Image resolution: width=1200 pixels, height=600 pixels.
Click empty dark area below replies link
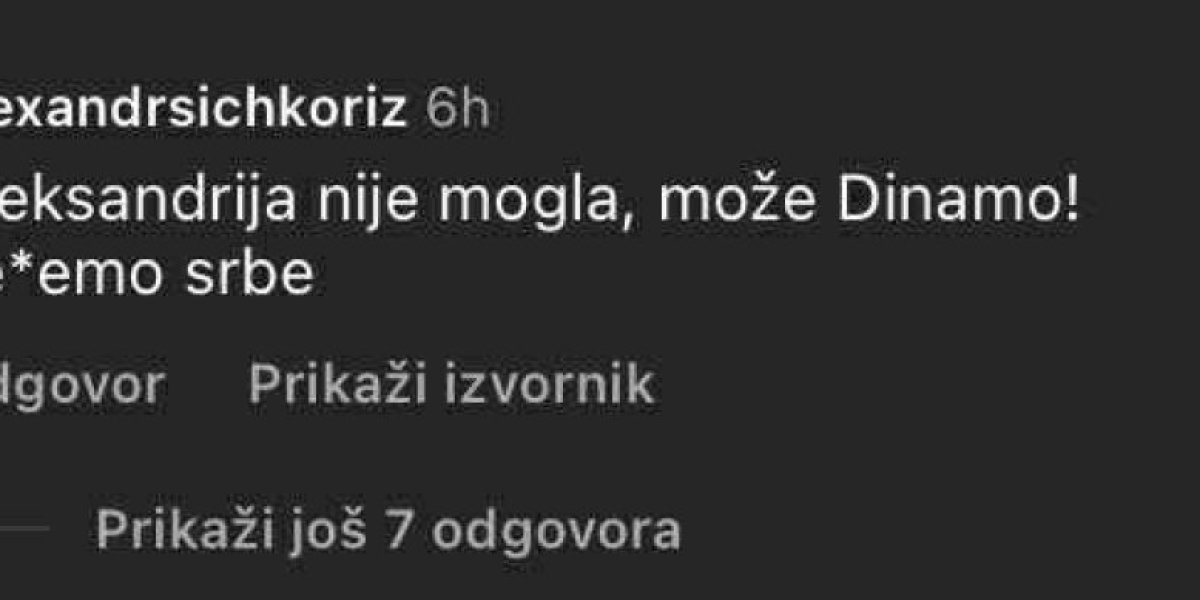600,580
